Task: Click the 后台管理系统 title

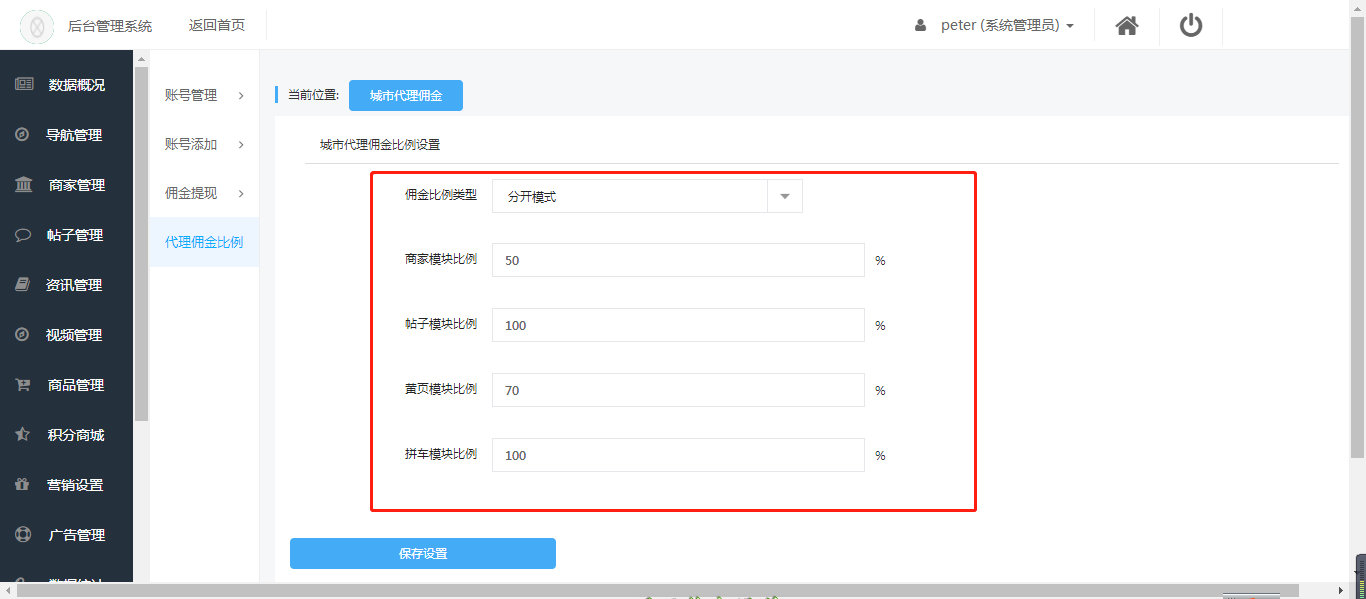Action: pos(110,26)
